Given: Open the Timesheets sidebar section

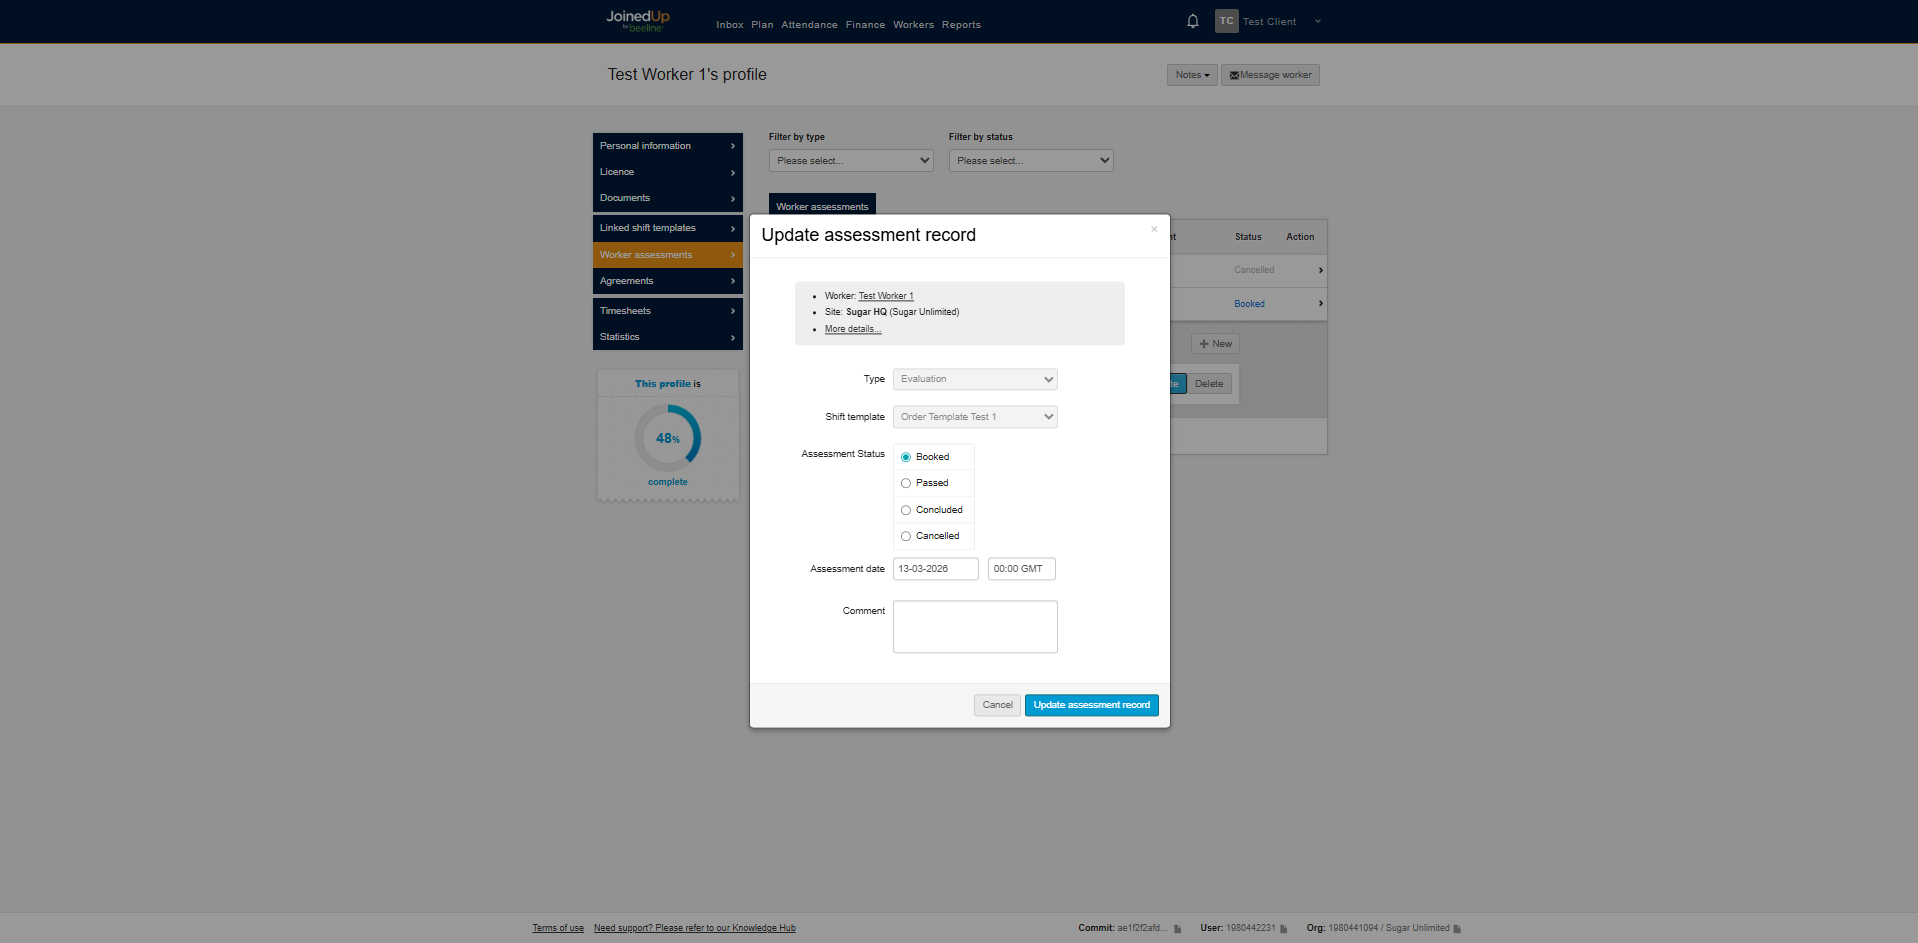Looking at the screenshot, I should pos(667,311).
